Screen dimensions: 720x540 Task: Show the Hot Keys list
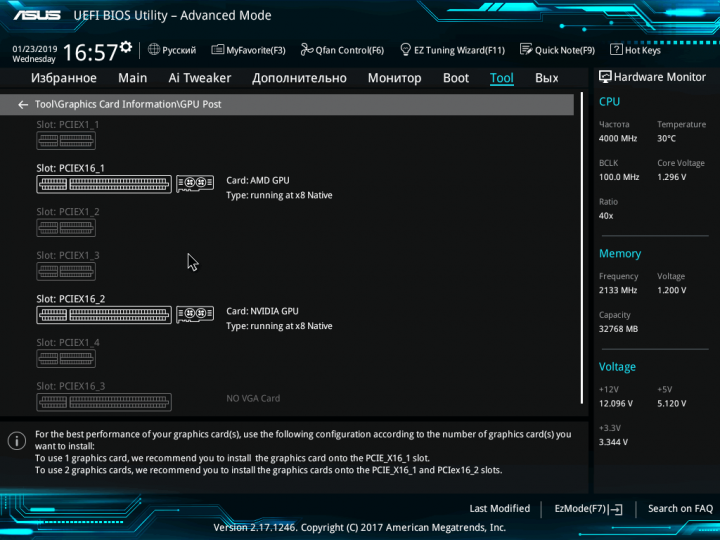(x=643, y=50)
